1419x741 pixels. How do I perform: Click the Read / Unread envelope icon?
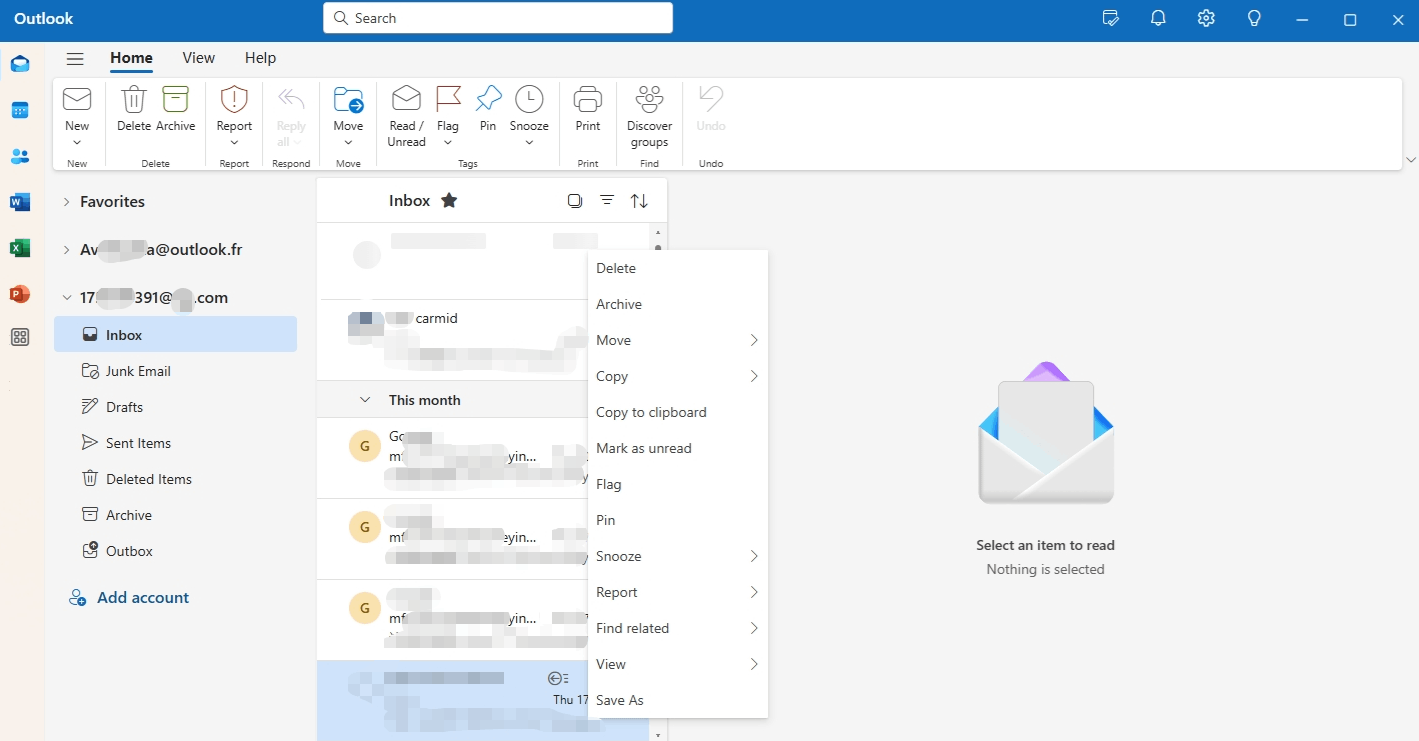406,99
